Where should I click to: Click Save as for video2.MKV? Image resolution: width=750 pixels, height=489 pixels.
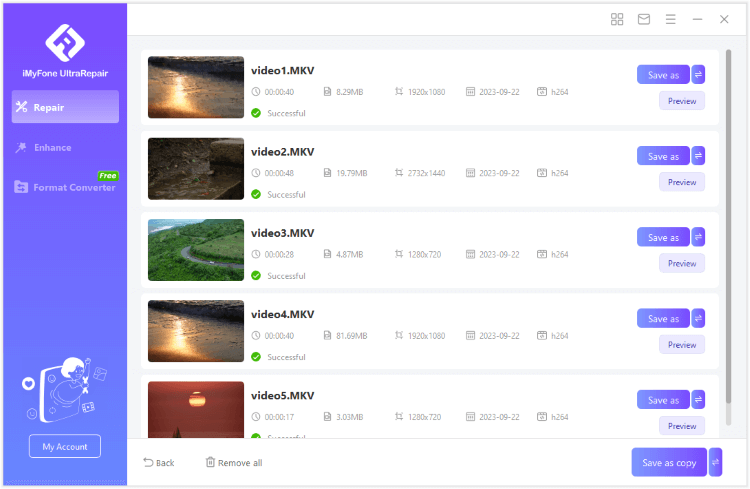663,156
